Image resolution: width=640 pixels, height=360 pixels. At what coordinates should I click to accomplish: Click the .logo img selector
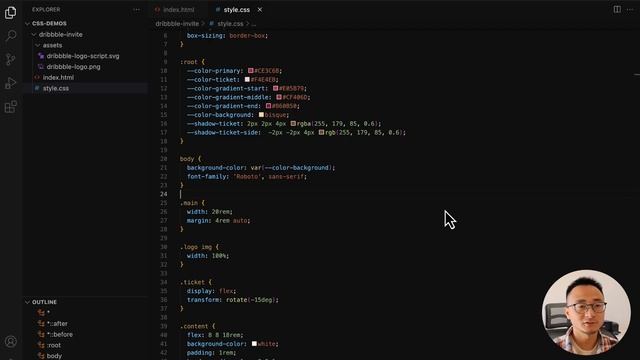click(x=196, y=247)
